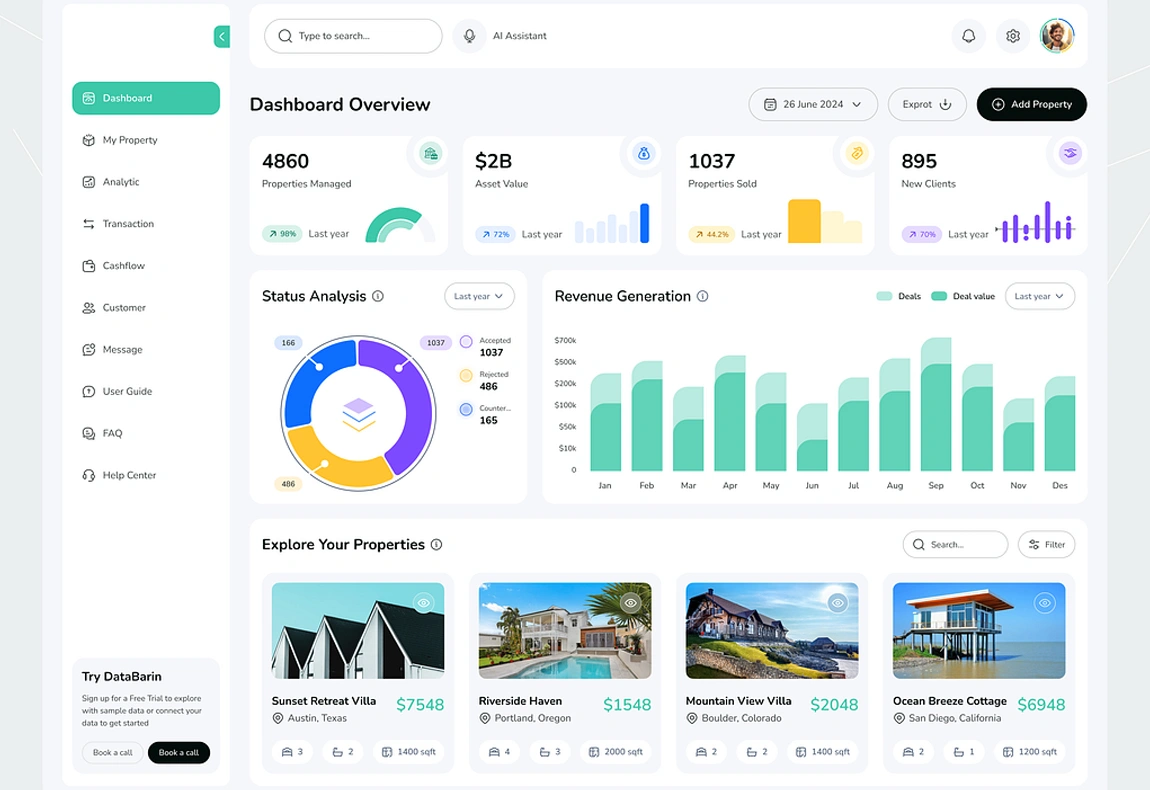Click the top Type to search field
This screenshot has height=790, width=1150.
coord(353,36)
